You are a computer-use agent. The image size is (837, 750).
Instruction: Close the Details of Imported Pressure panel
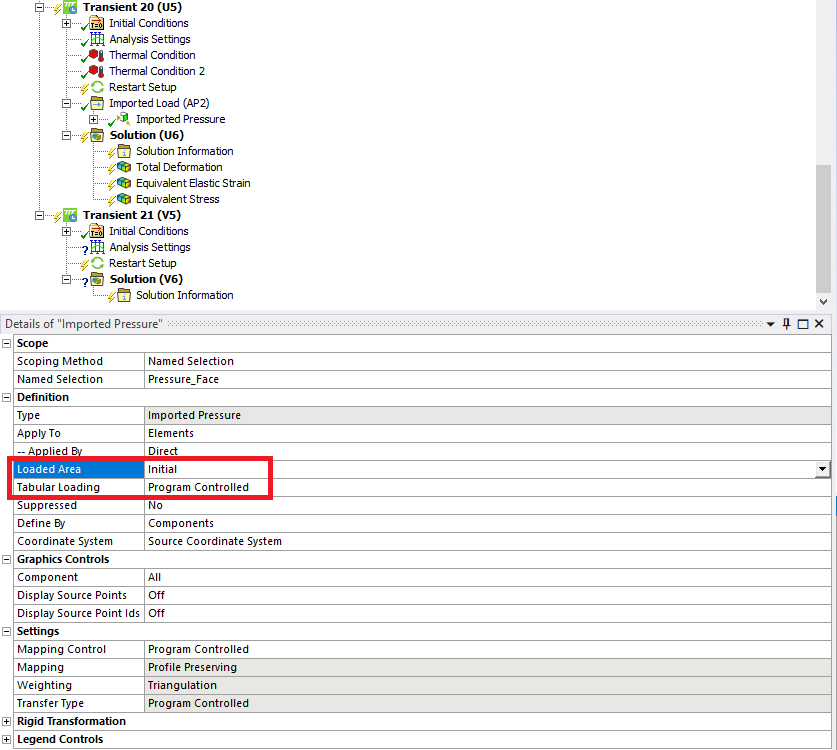[819, 323]
